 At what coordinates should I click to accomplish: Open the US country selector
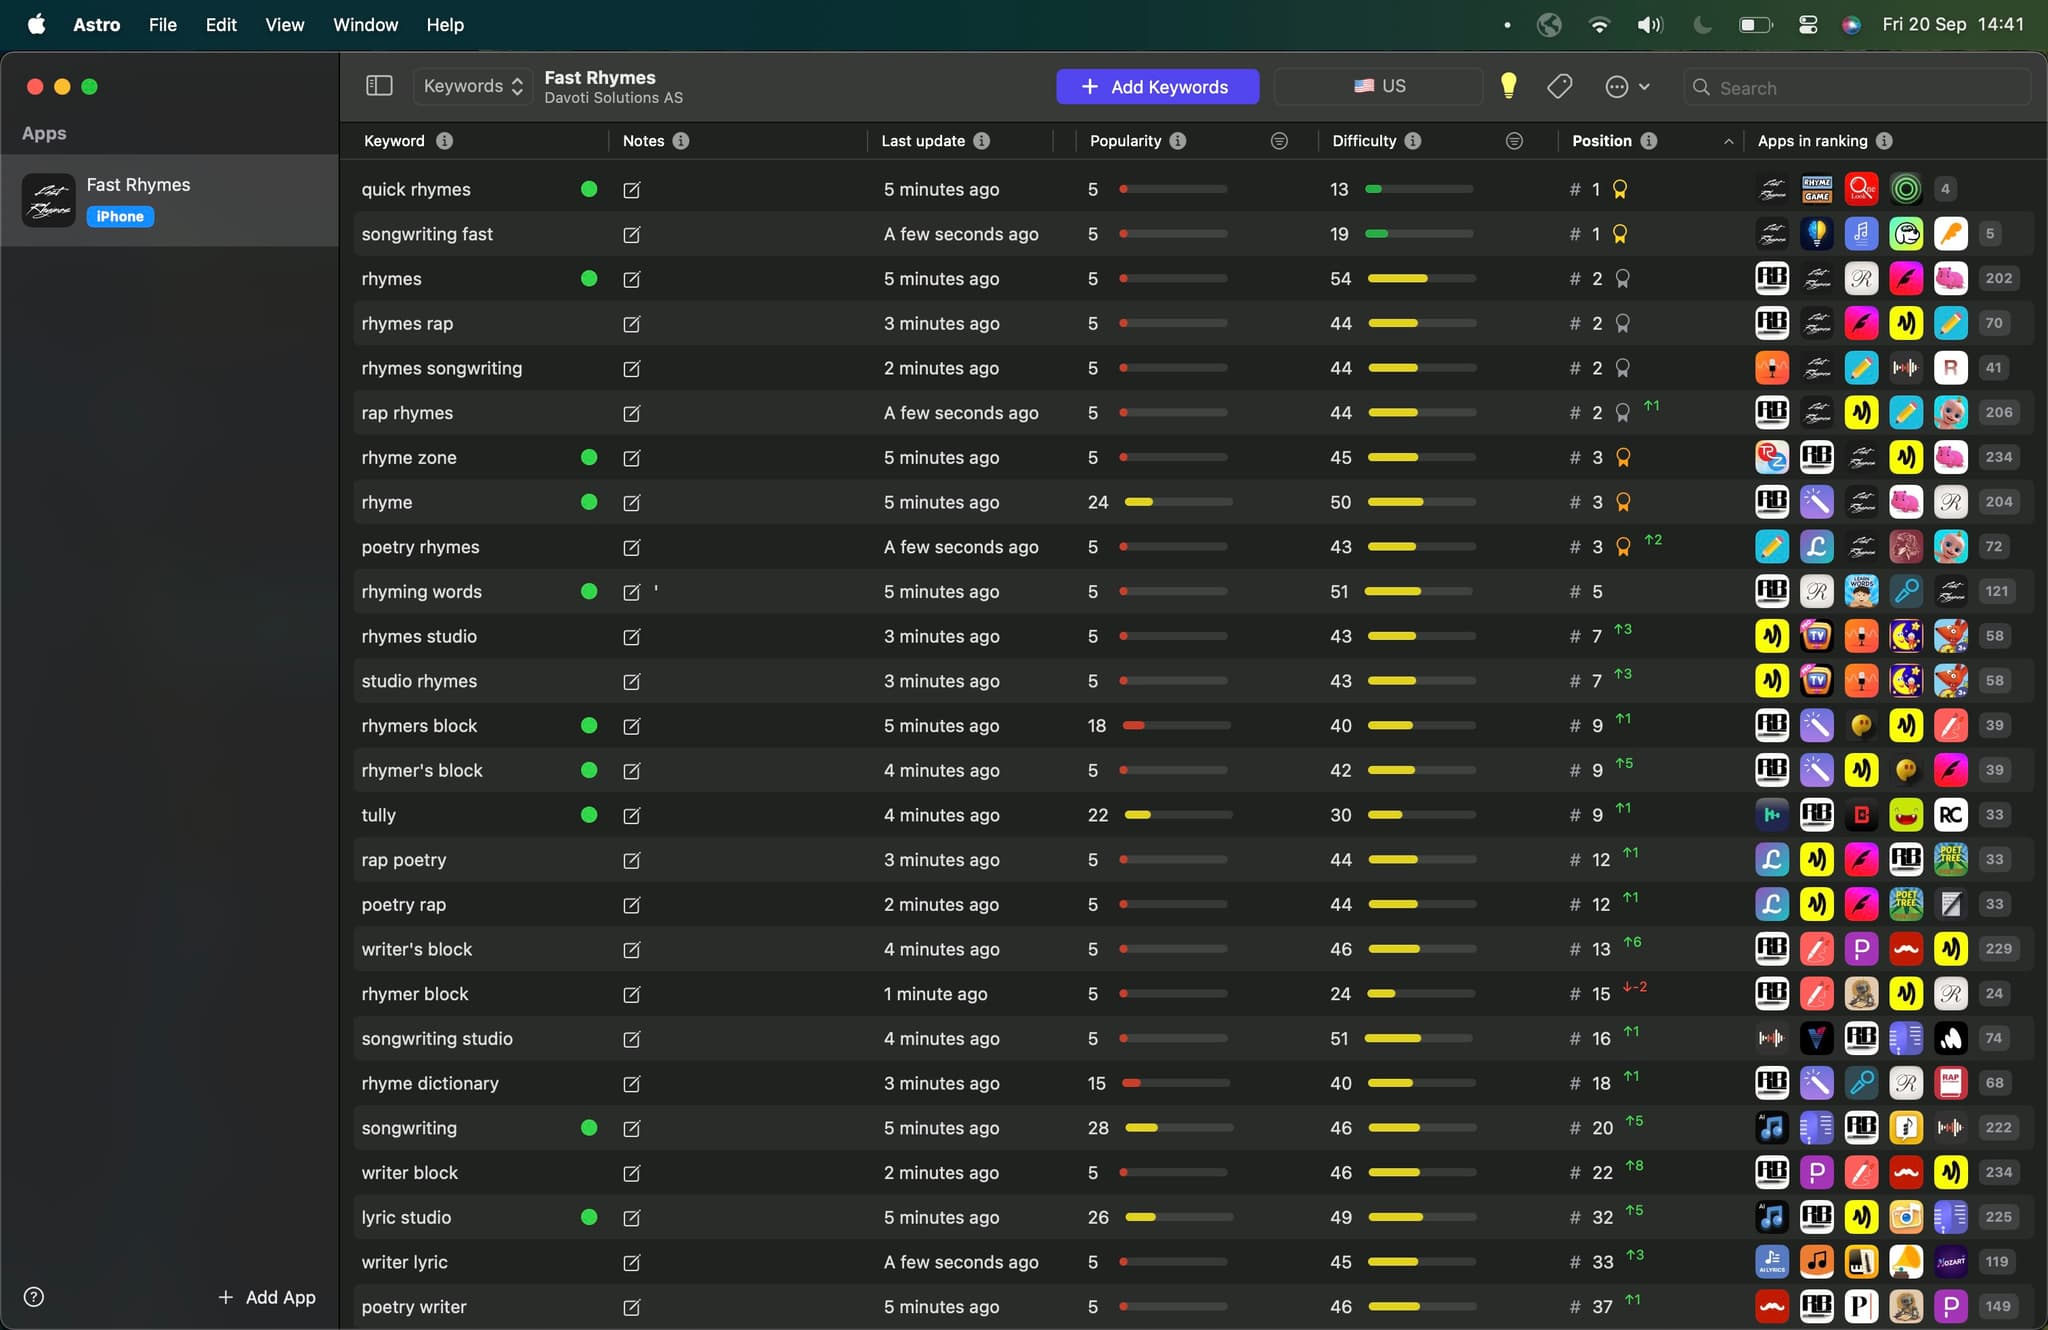click(x=1379, y=86)
